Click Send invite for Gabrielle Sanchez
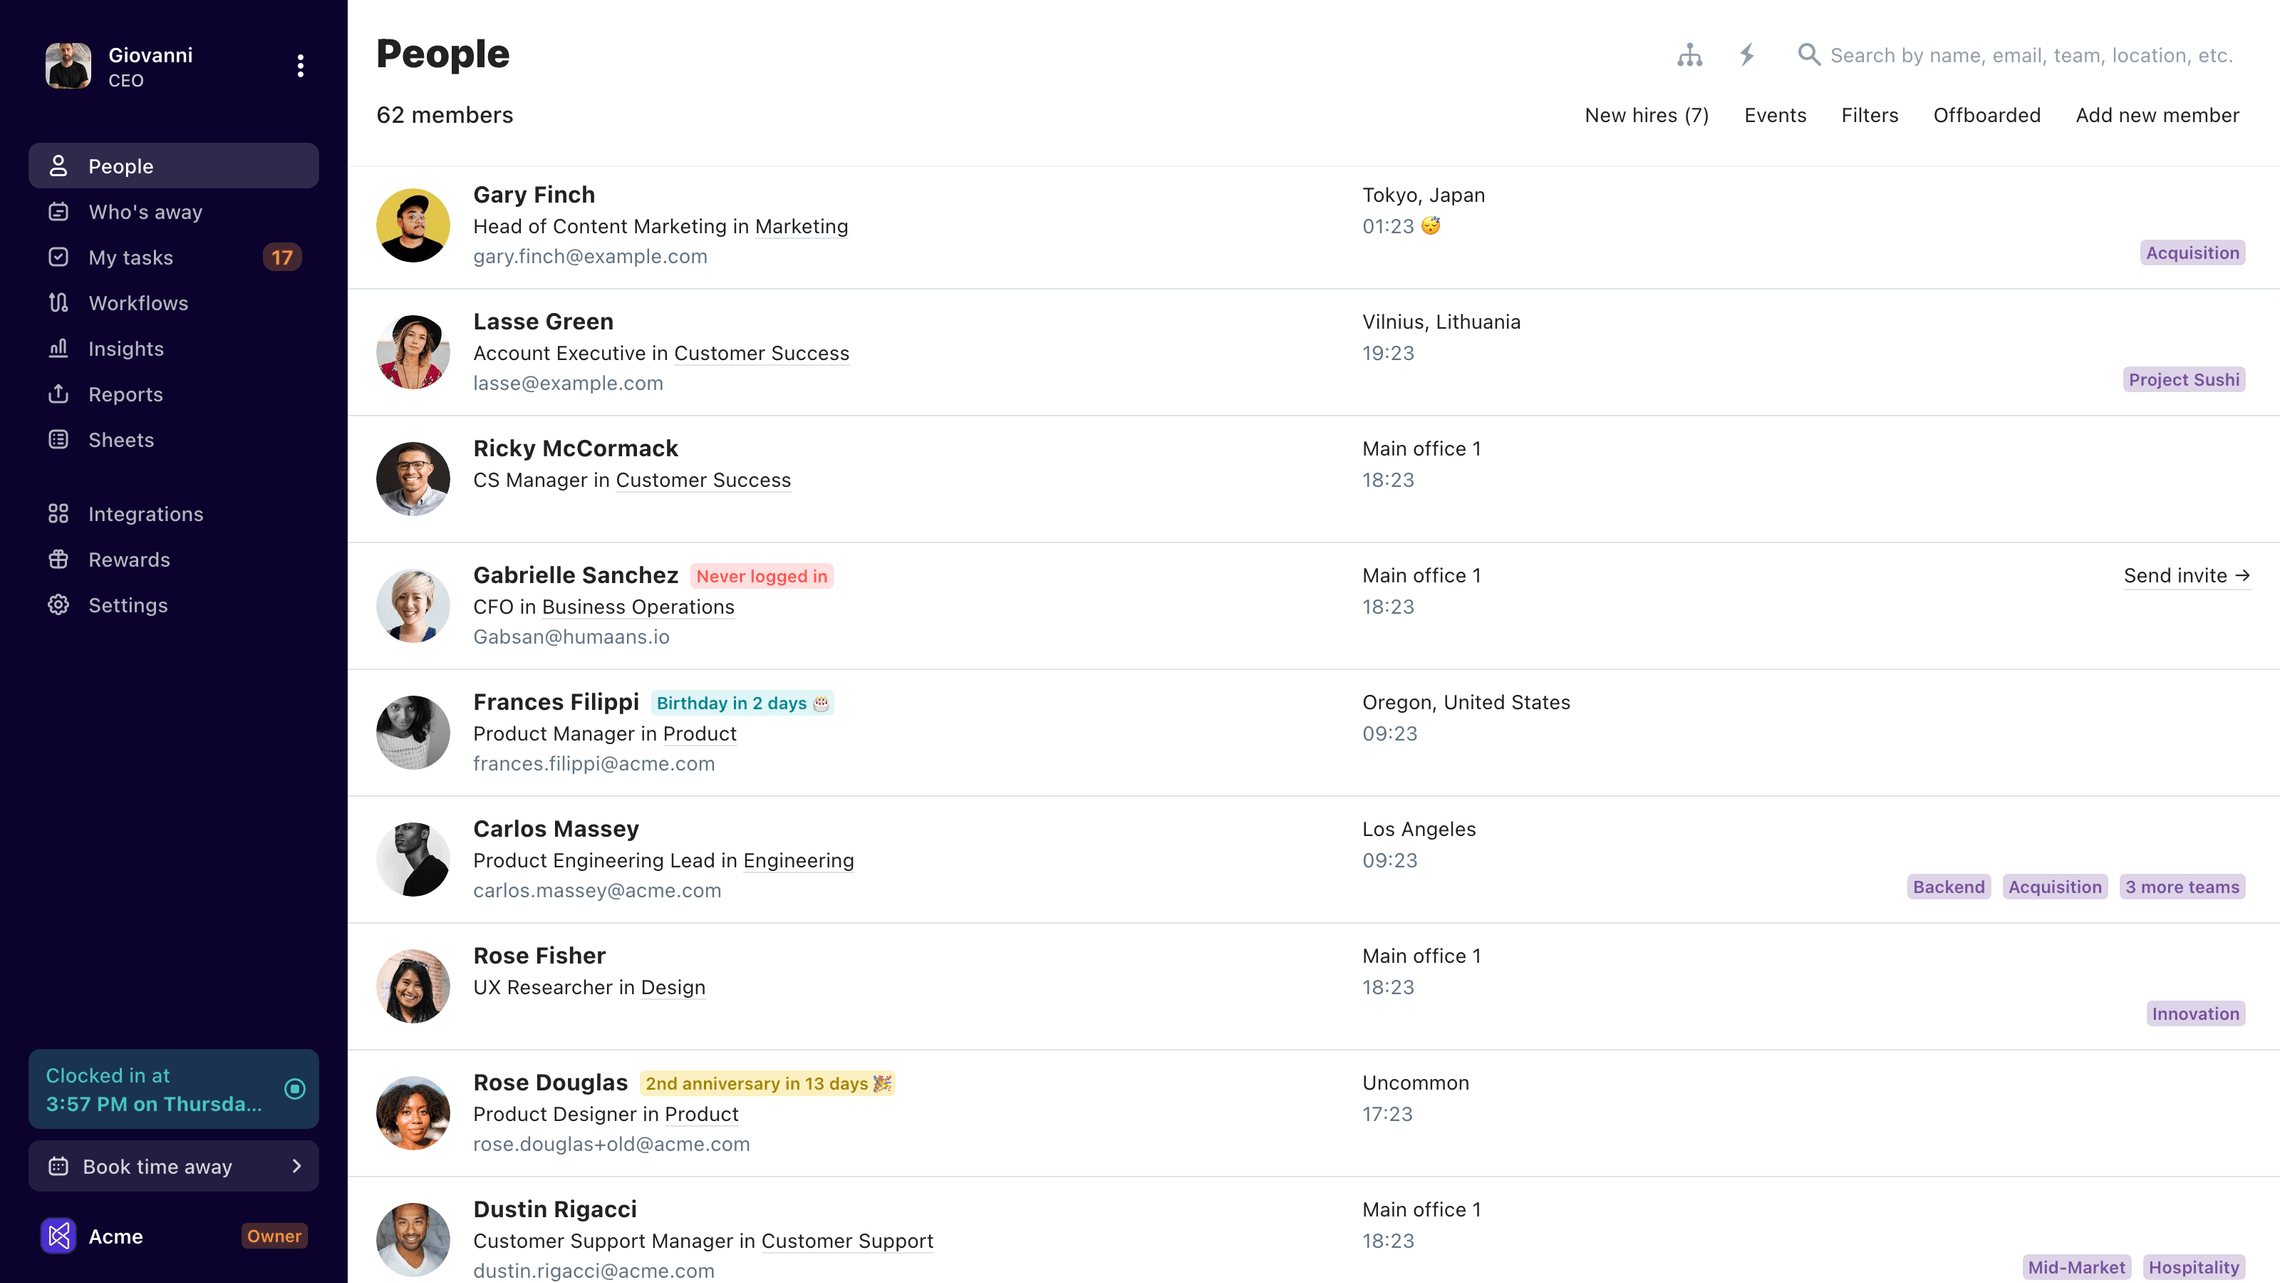 pos(2188,575)
